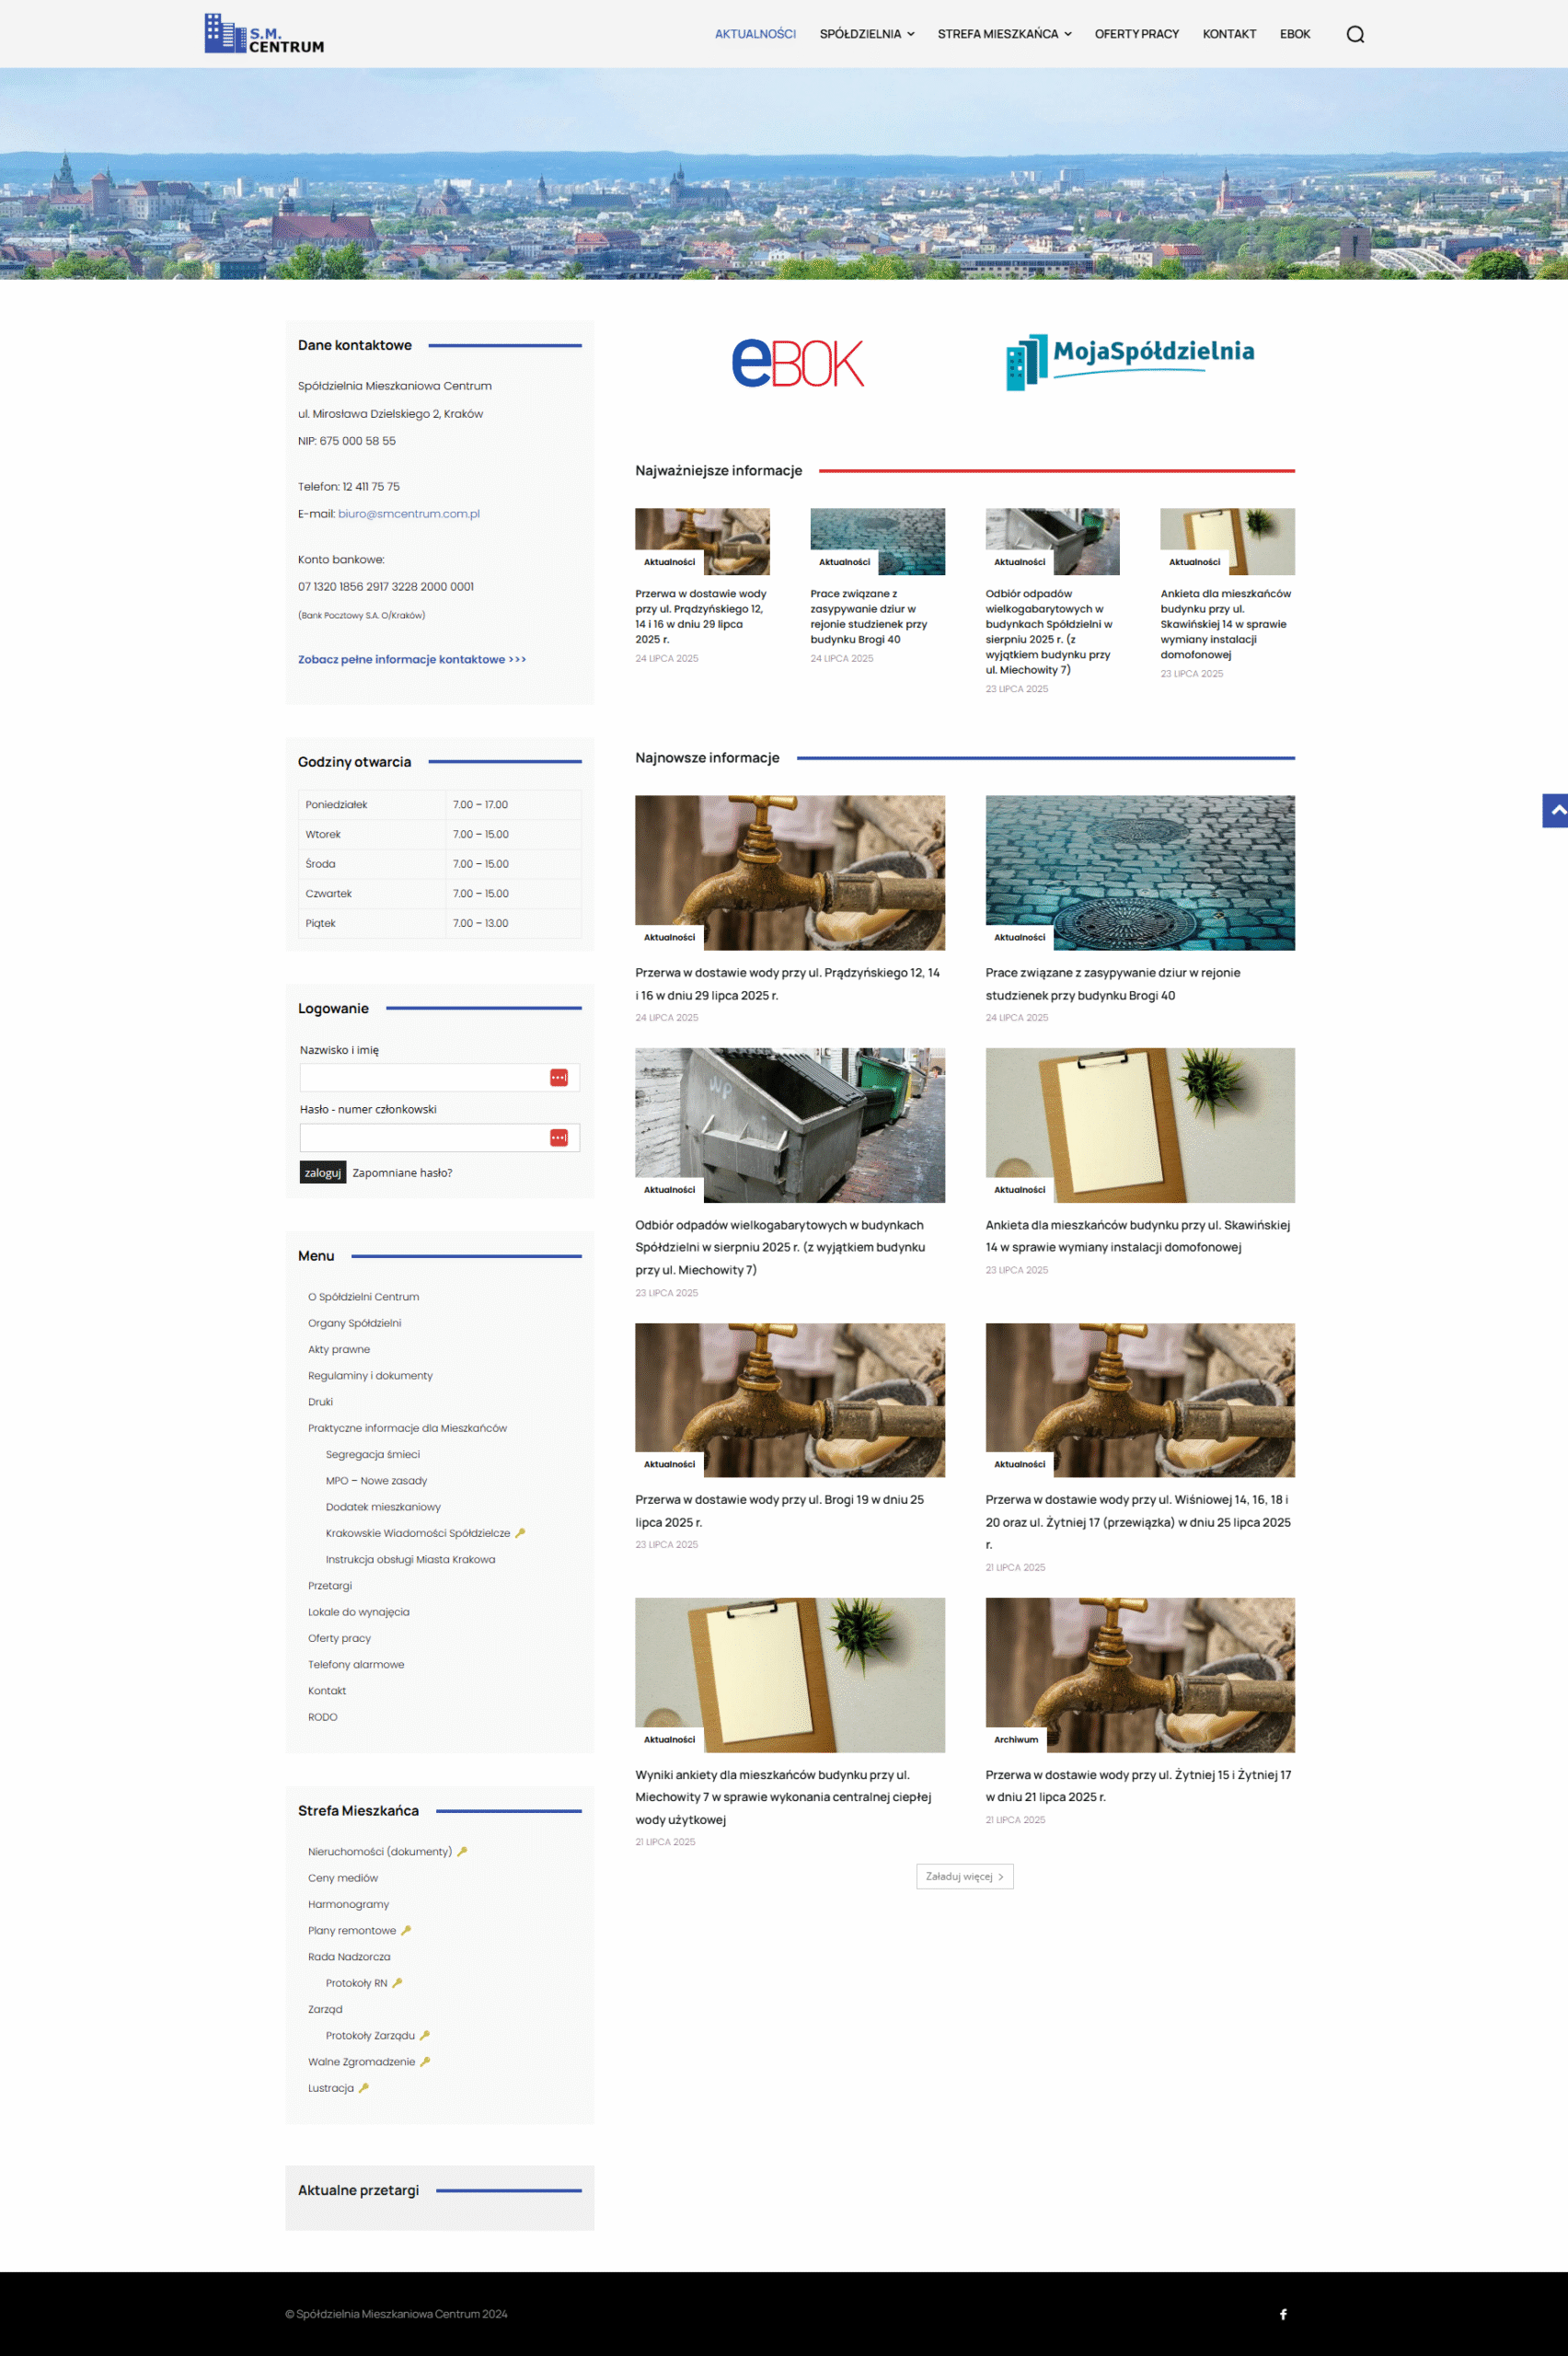Viewport: 1568px width, 2356px height.
Task: Expand the Strefa Mieszkańca dropdown menu
Action: [1003, 34]
